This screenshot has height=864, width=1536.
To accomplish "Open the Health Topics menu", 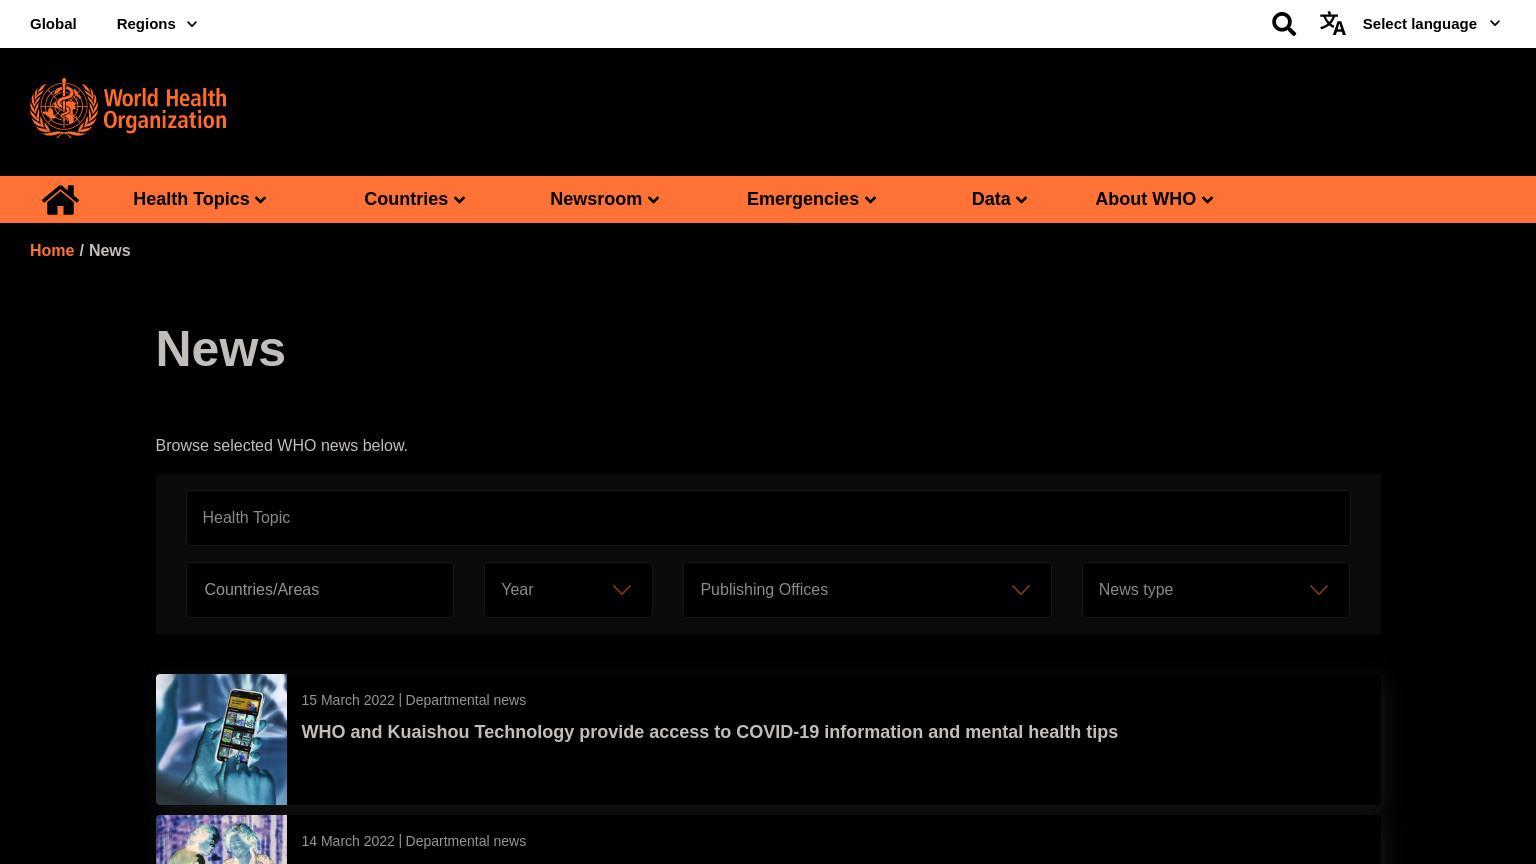I will pyautogui.click(x=200, y=199).
